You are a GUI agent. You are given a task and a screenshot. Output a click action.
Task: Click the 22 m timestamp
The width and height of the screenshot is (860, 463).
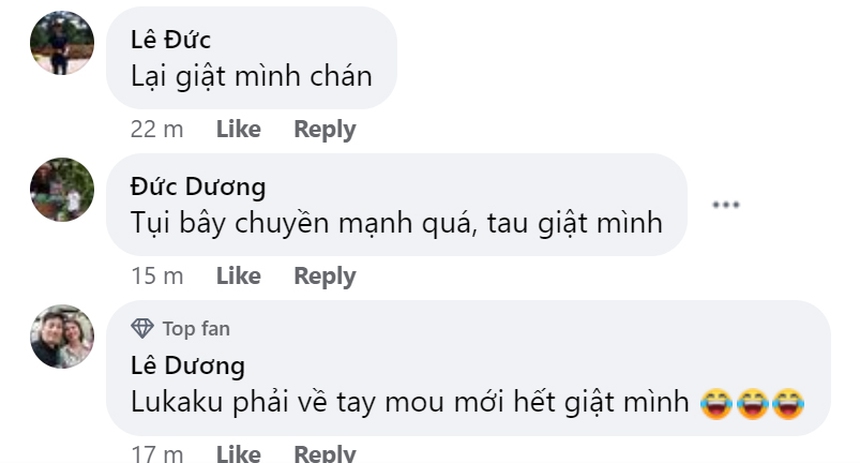(157, 129)
